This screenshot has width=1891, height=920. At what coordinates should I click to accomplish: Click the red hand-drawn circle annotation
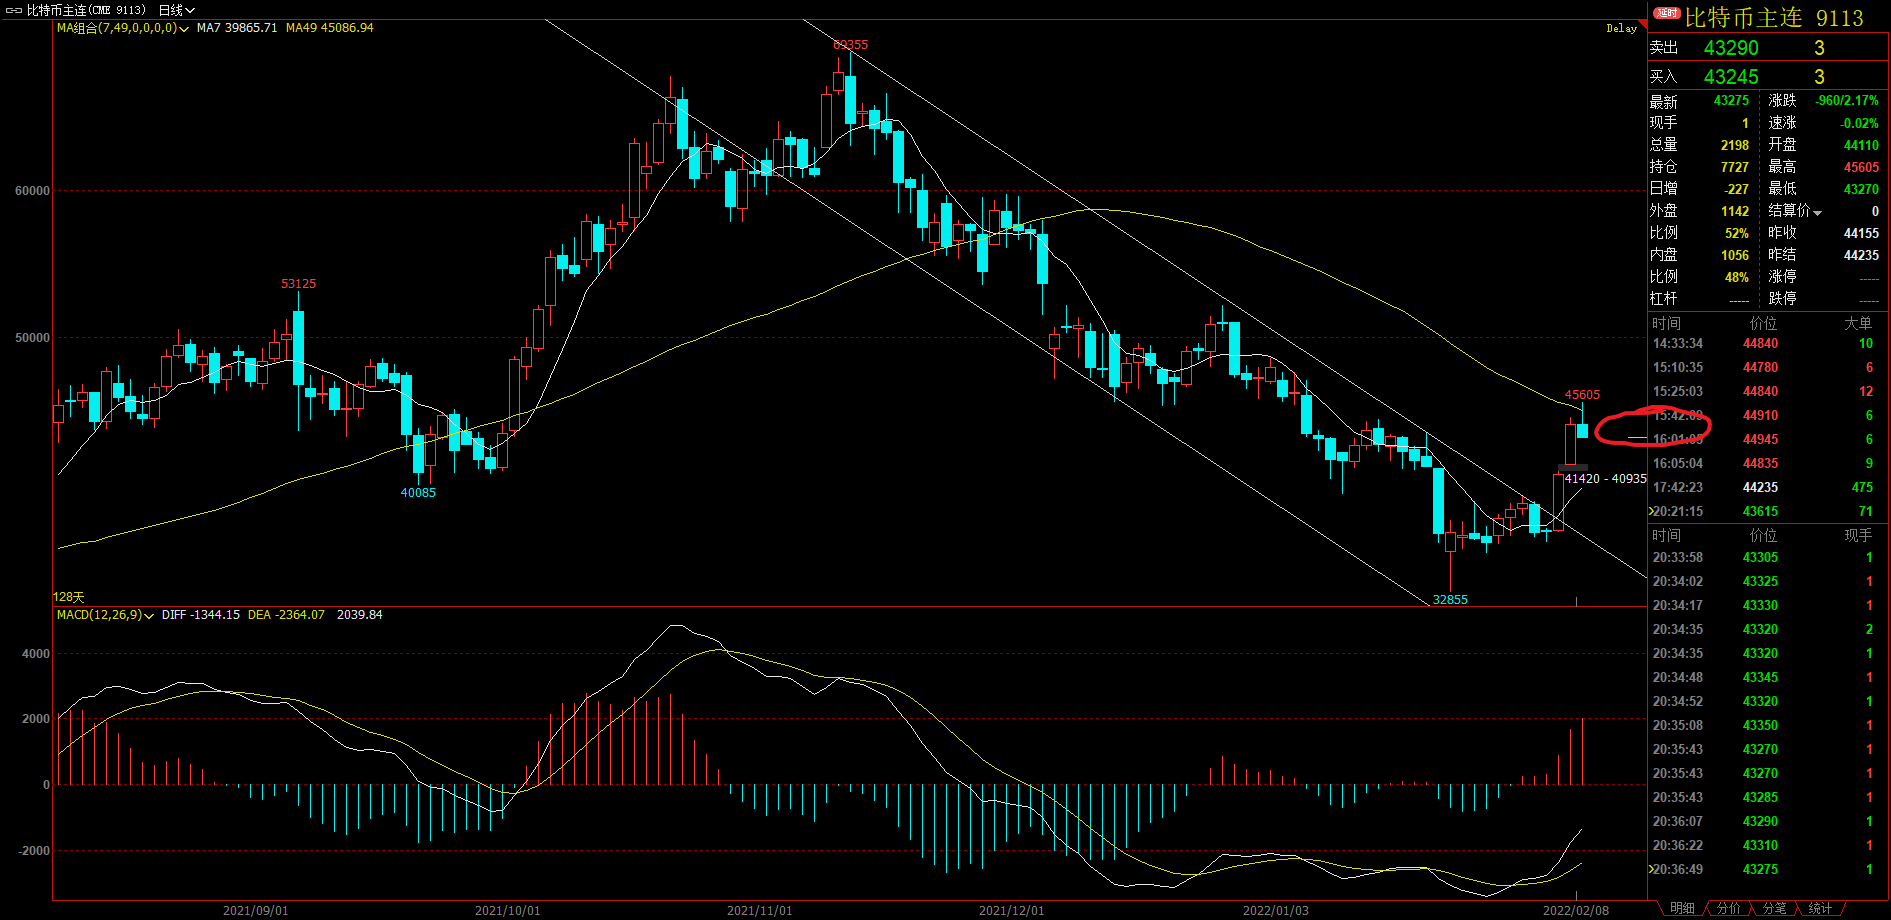click(1652, 427)
